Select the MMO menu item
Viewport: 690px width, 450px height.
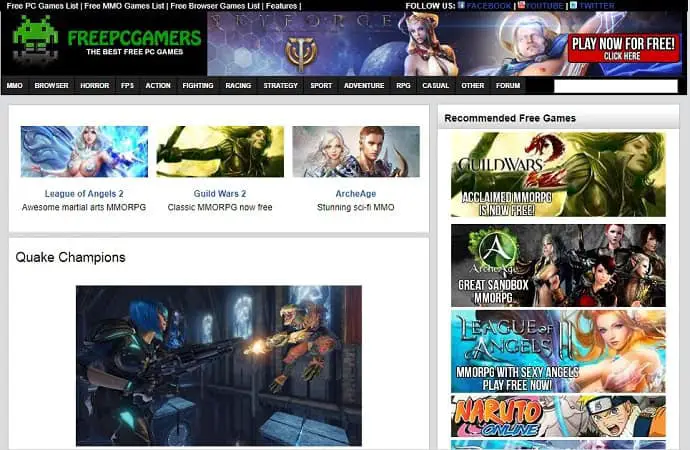coord(15,85)
